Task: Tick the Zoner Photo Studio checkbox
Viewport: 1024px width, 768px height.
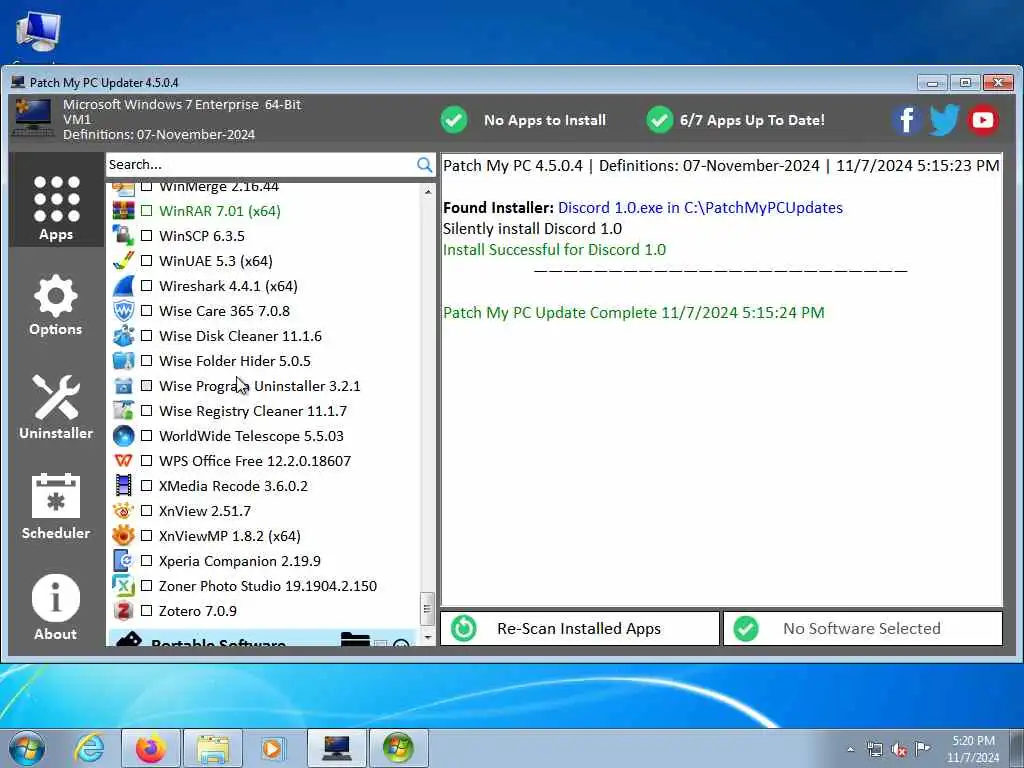Action: click(x=146, y=586)
